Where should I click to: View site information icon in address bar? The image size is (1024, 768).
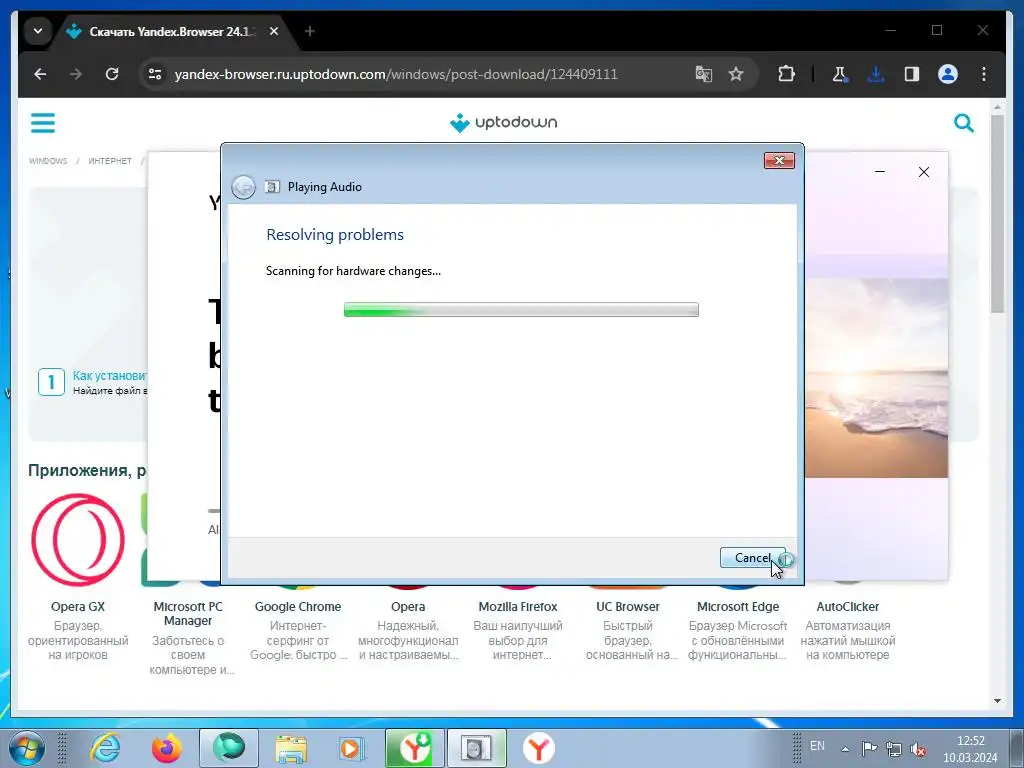tap(155, 74)
